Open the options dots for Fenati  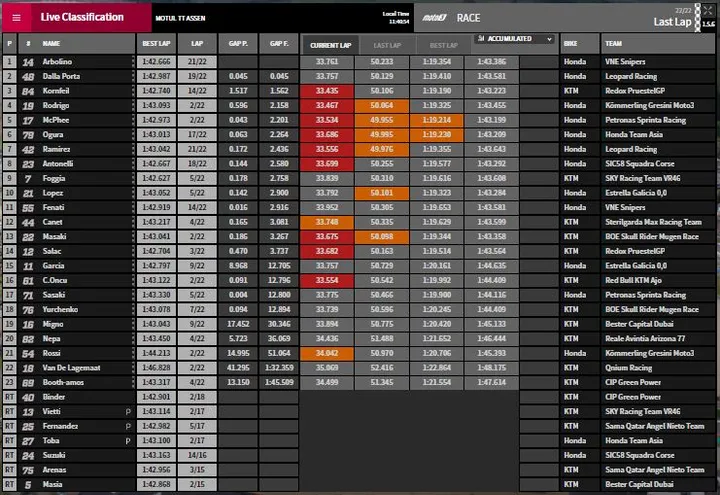click(x=134, y=208)
